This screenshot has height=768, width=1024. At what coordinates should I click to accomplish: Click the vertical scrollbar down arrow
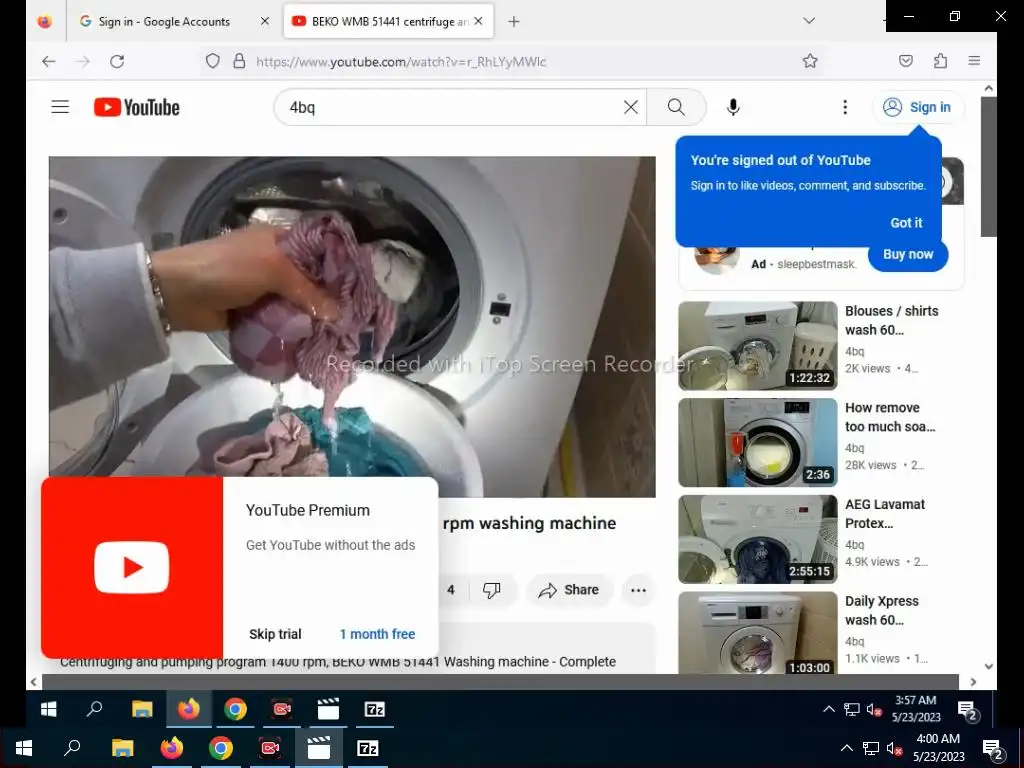(x=988, y=666)
